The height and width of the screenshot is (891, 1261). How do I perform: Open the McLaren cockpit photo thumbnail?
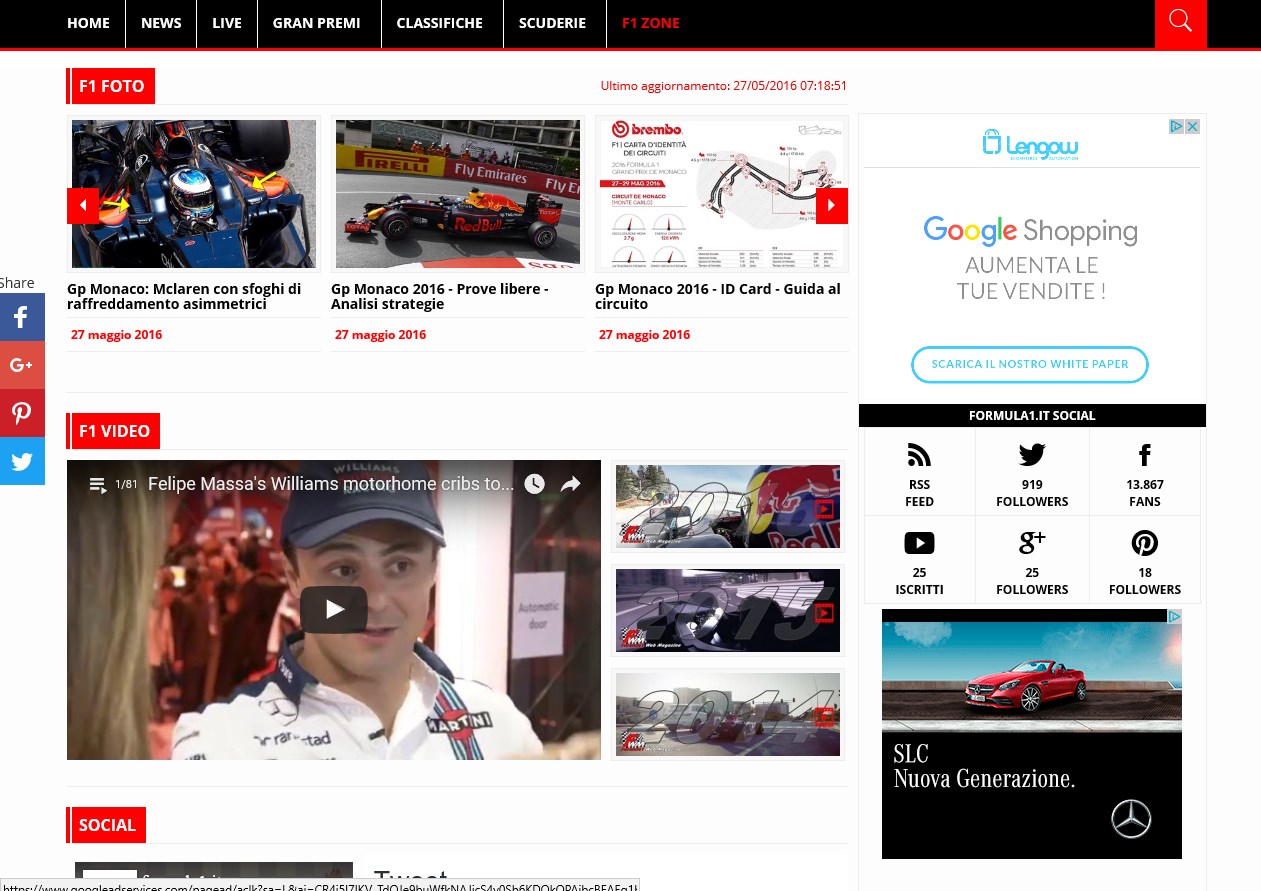tap(194, 194)
